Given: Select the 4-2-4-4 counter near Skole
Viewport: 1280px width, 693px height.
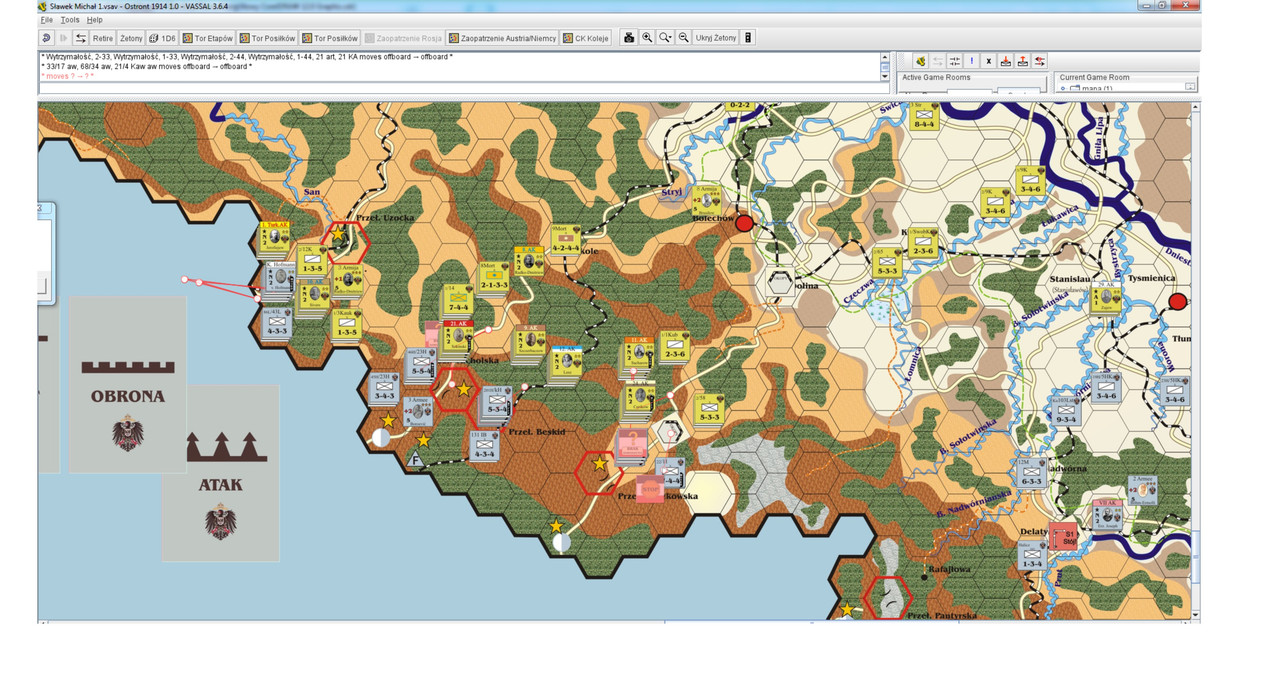Looking at the screenshot, I should (x=565, y=240).
